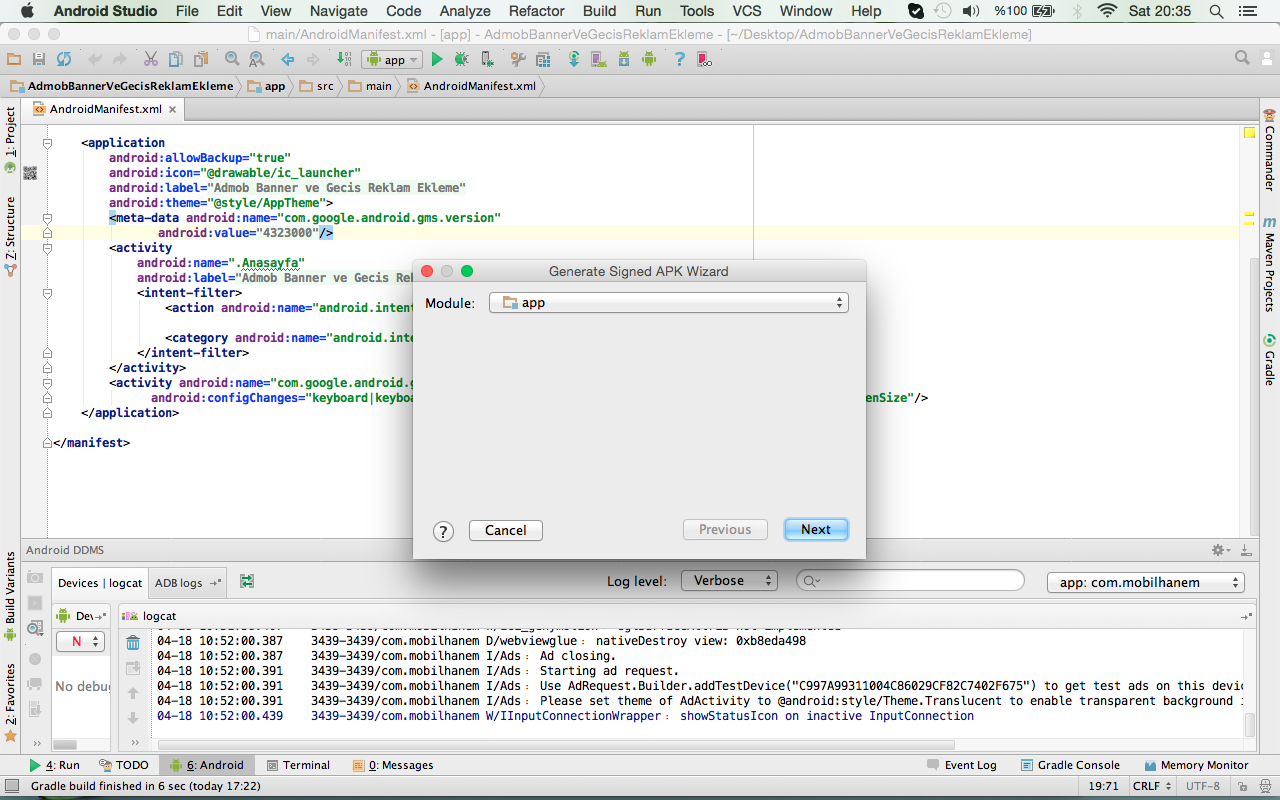Open the Build menu
This screenshot has width=1280, height=800.
coord(599,11)
